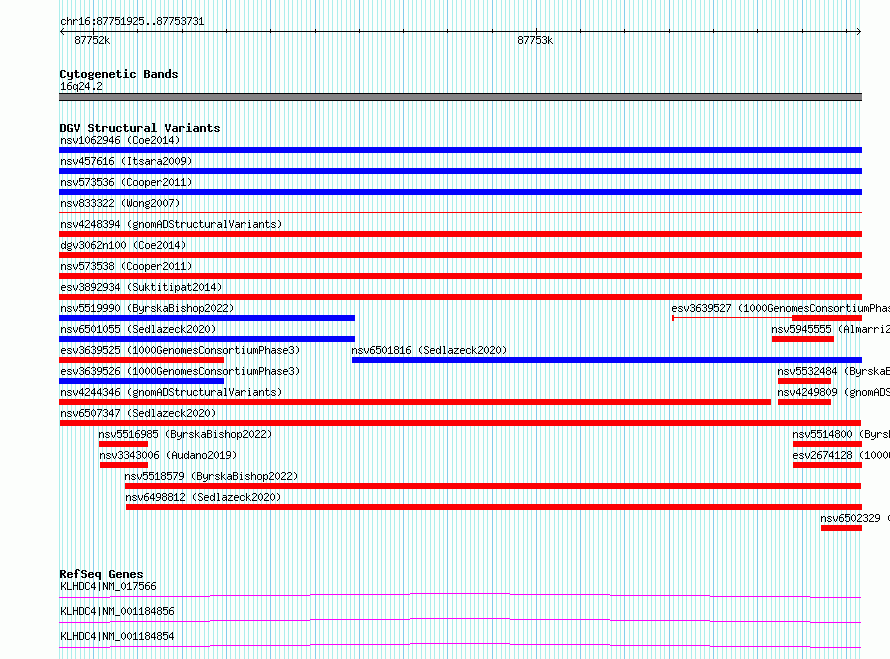Select the dgv3062n100 (Coe2014) label
The height and width of the screenshot is (659, 890).
123,245
